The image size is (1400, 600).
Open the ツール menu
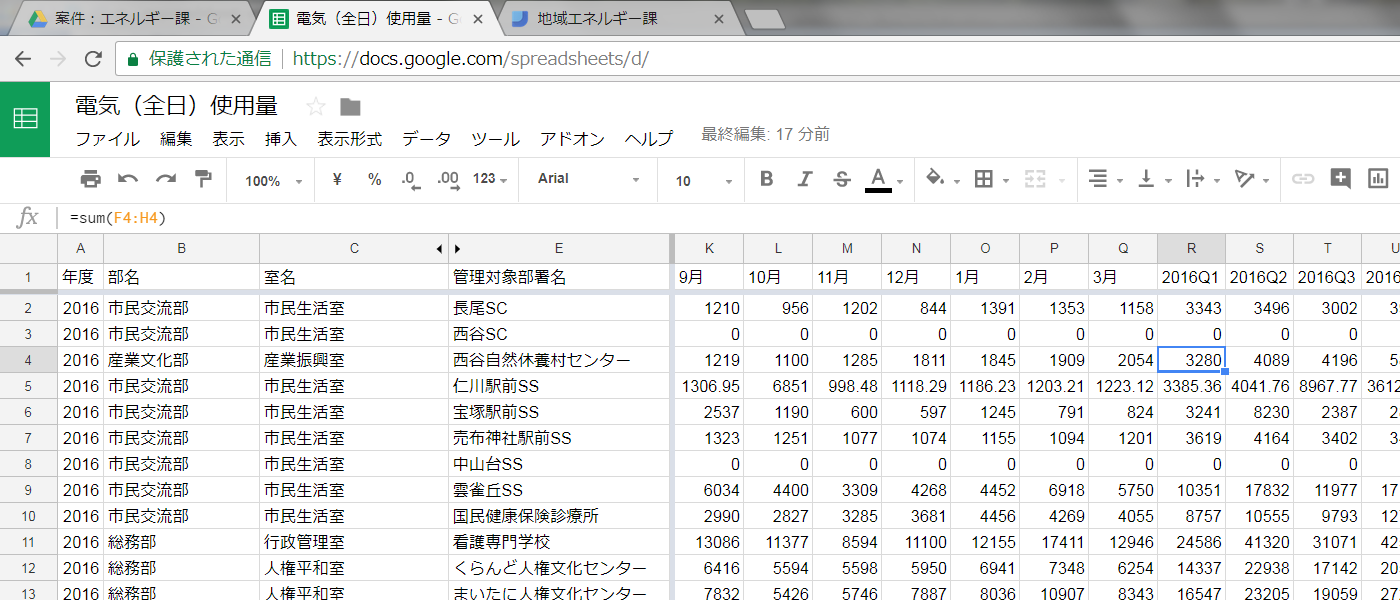pyautogui.click(x=496, y=139)
